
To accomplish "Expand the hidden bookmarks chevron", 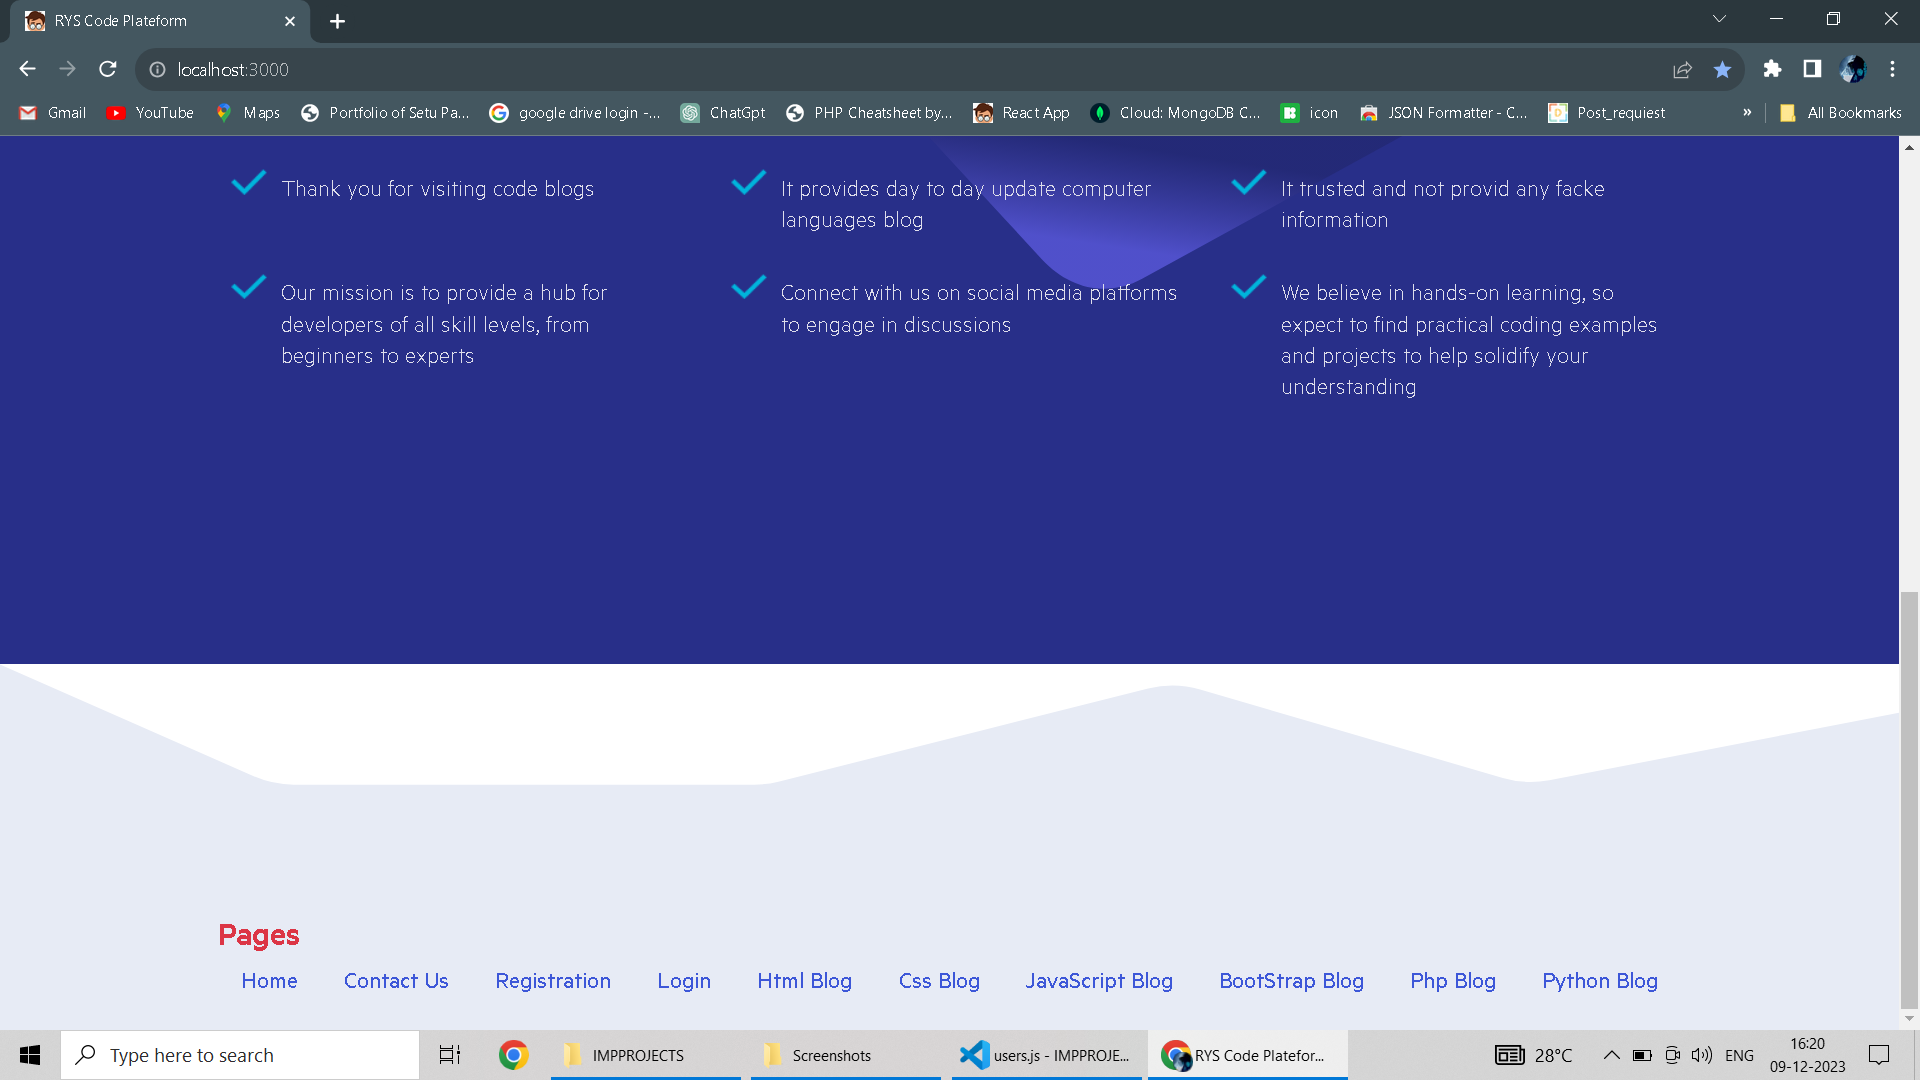I will [1747, 113].
